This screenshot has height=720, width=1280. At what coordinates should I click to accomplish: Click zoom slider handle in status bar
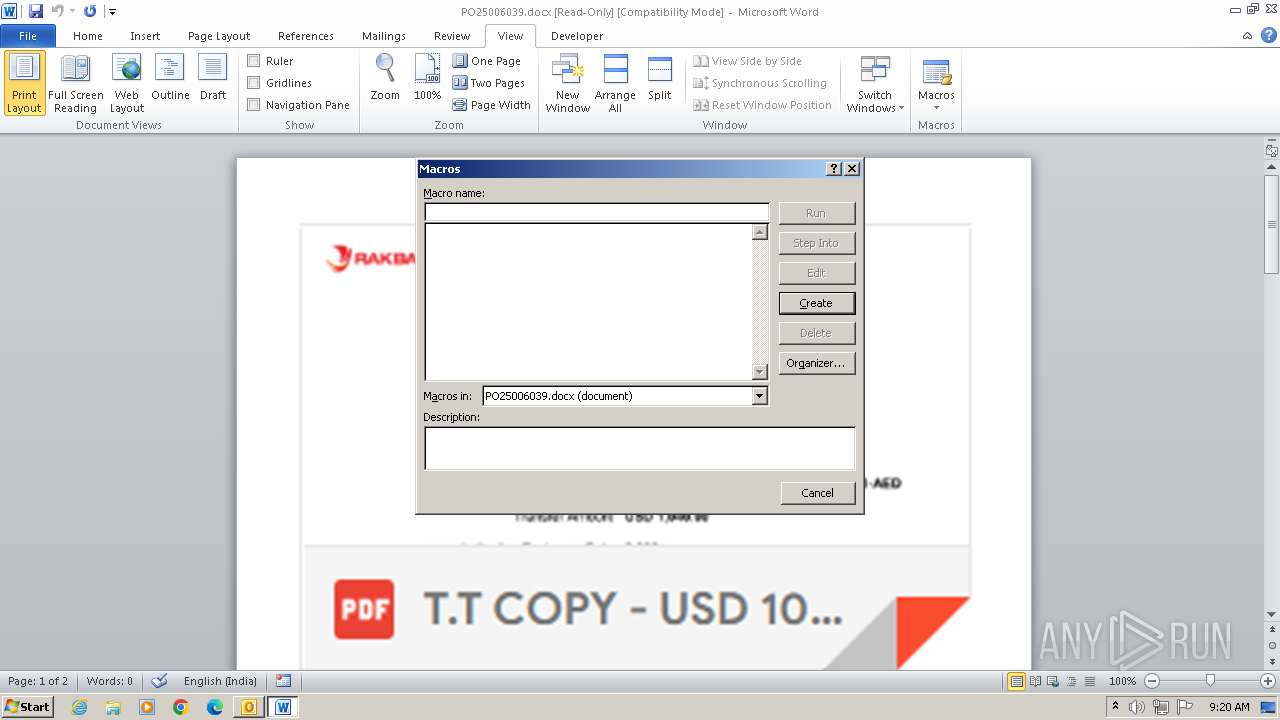coord(1210,681)
